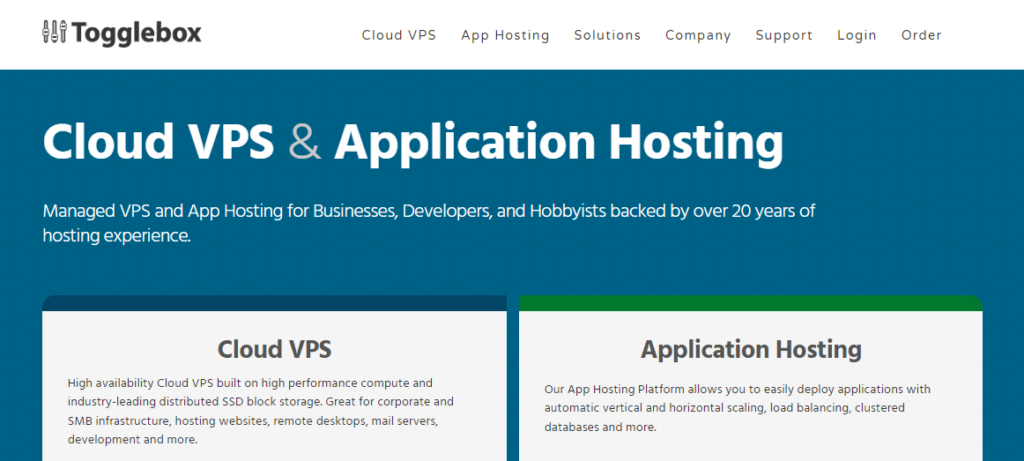Go to the Login page

pyautogui.click(x=857, y=35)
